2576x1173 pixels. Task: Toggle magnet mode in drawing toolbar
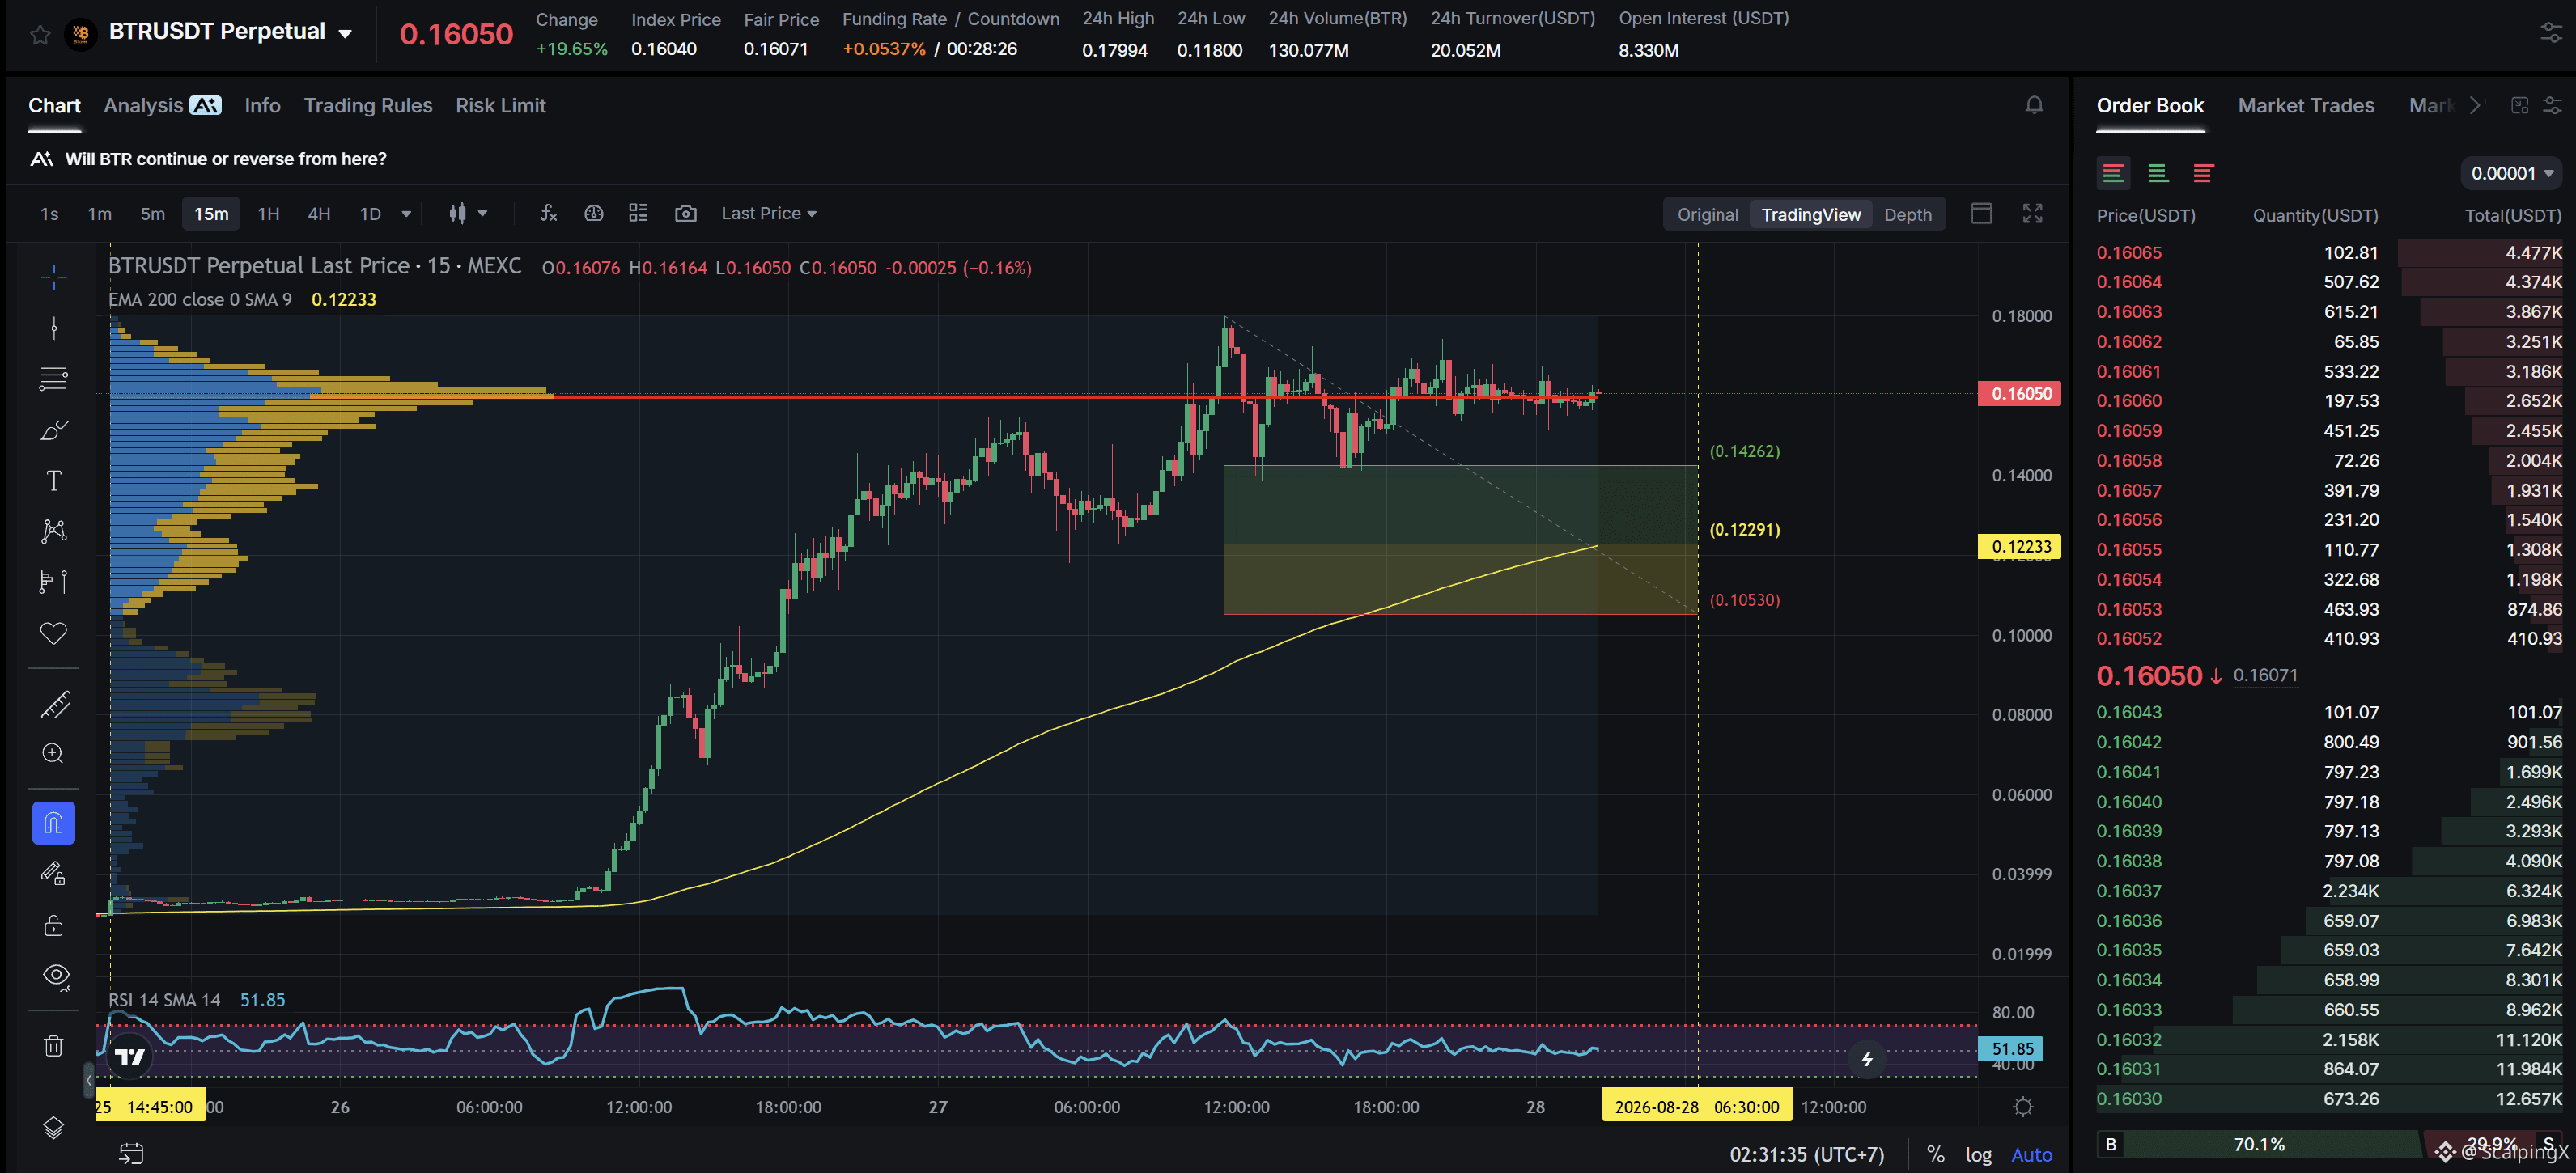pyautogui.click(x=54, y=823)
